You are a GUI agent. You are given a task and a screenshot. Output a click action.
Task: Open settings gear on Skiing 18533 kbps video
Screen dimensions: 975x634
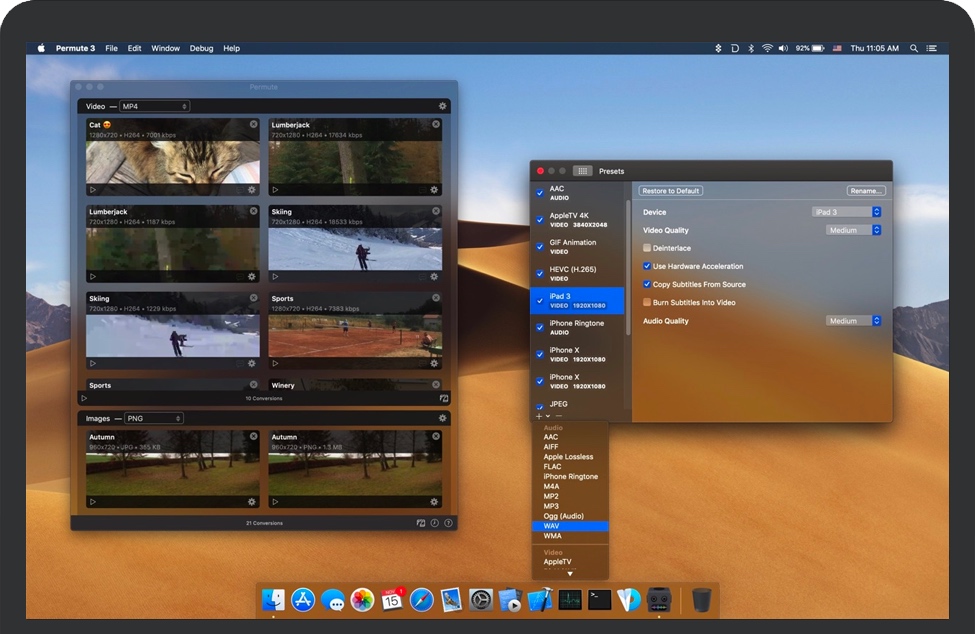(x=434, y=276)
